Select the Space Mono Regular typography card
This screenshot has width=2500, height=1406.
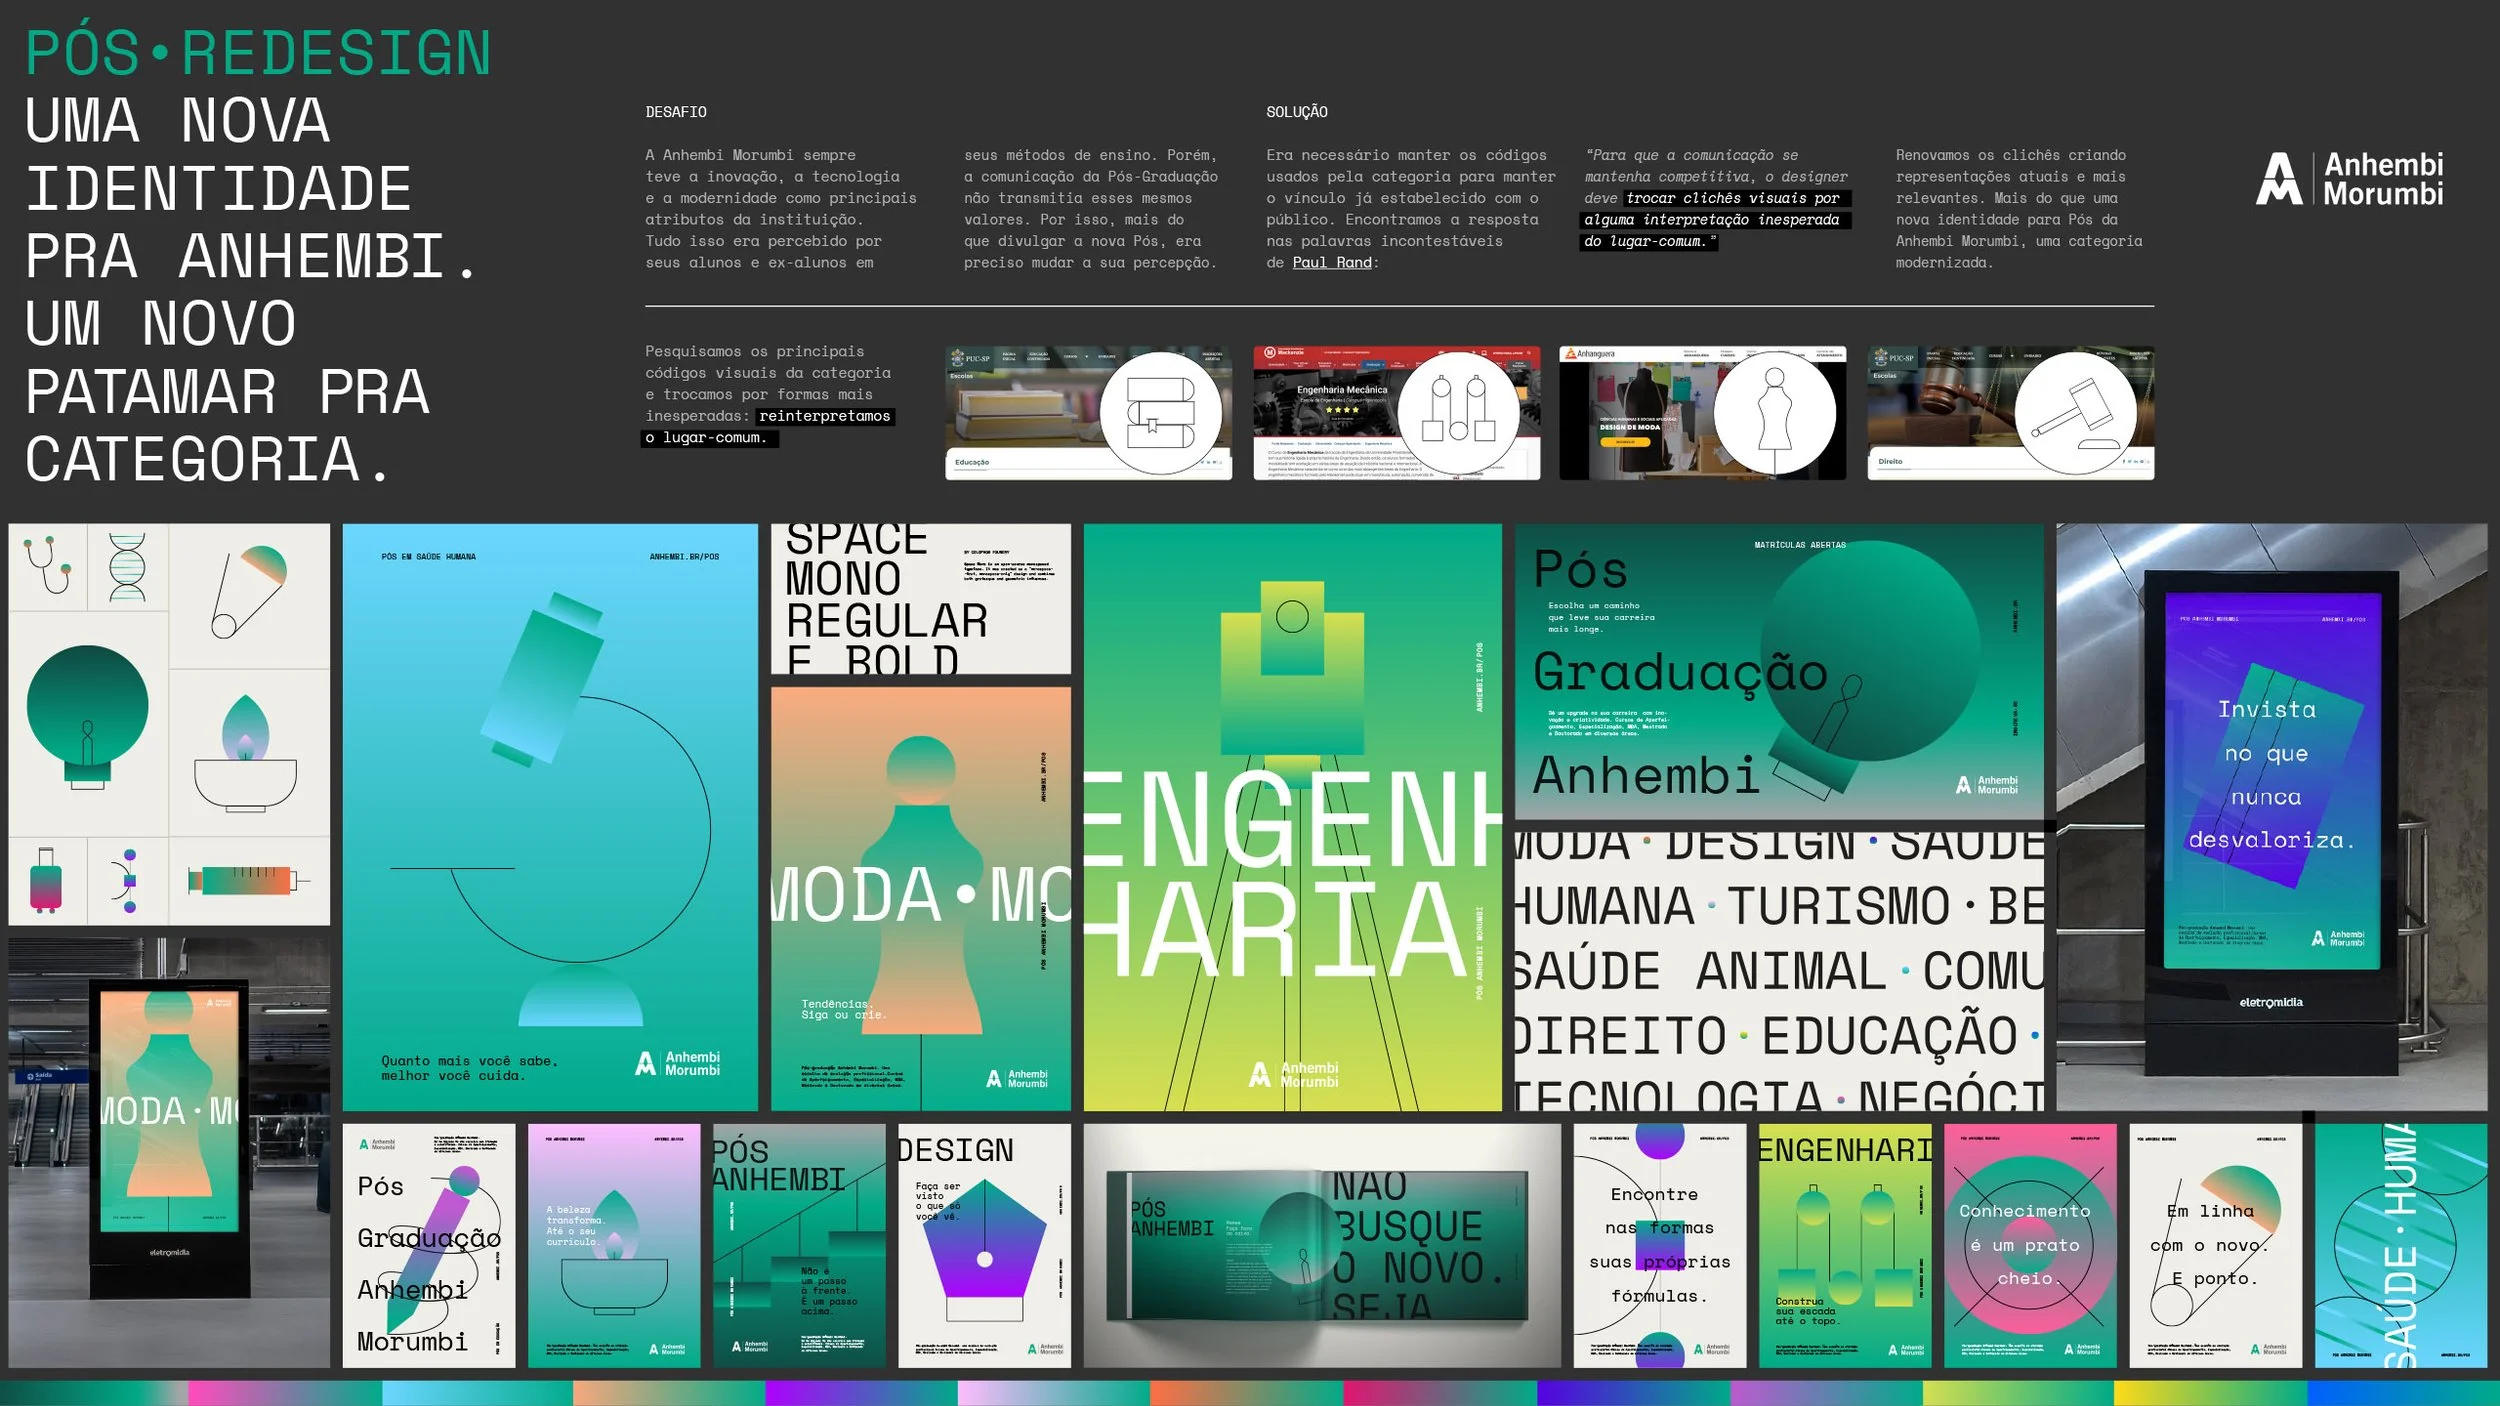(920, 598)
